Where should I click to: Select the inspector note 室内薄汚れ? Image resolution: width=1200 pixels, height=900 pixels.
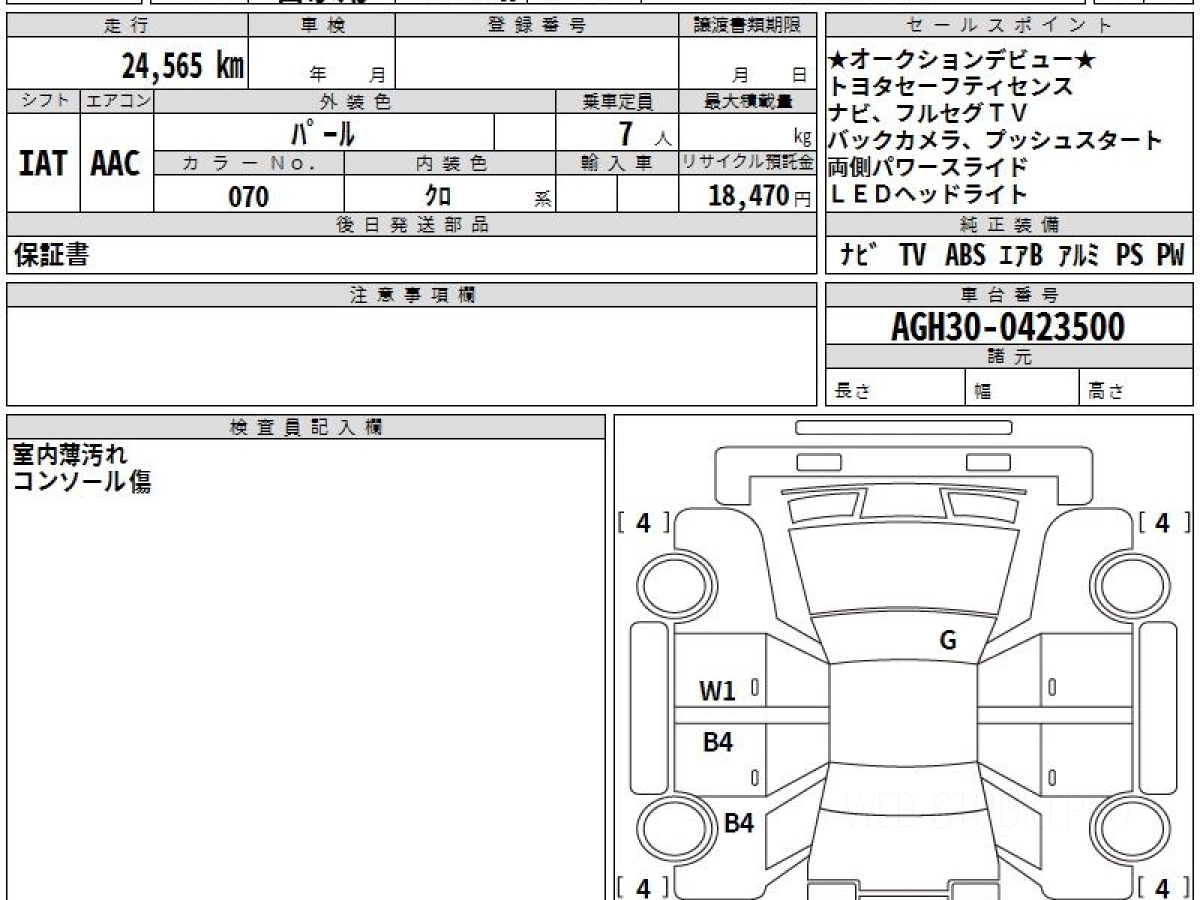click(x=70, y=455)
